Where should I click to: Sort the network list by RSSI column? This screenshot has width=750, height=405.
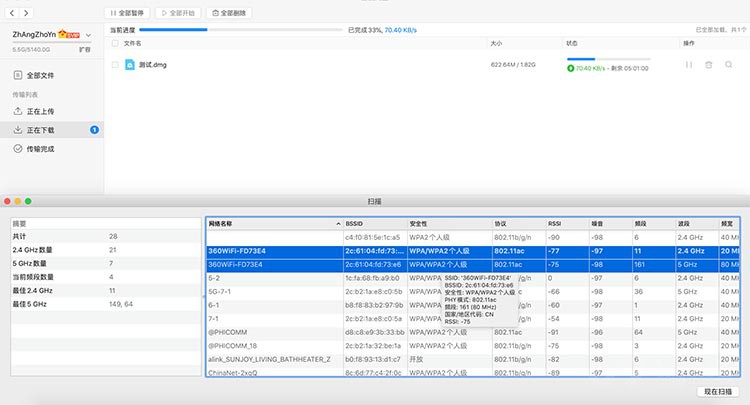point(554,223)
